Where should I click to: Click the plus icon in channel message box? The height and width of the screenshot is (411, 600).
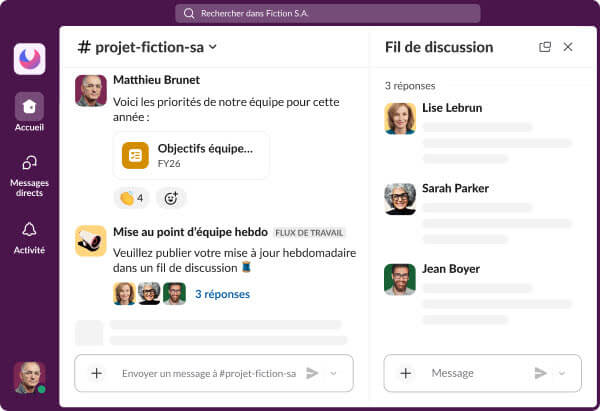[96, 373]
